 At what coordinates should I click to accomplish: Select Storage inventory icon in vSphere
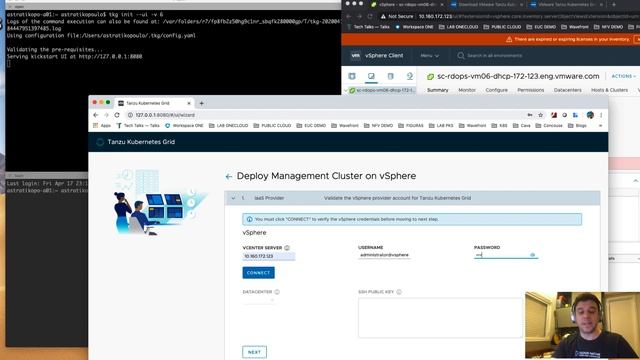390,76
